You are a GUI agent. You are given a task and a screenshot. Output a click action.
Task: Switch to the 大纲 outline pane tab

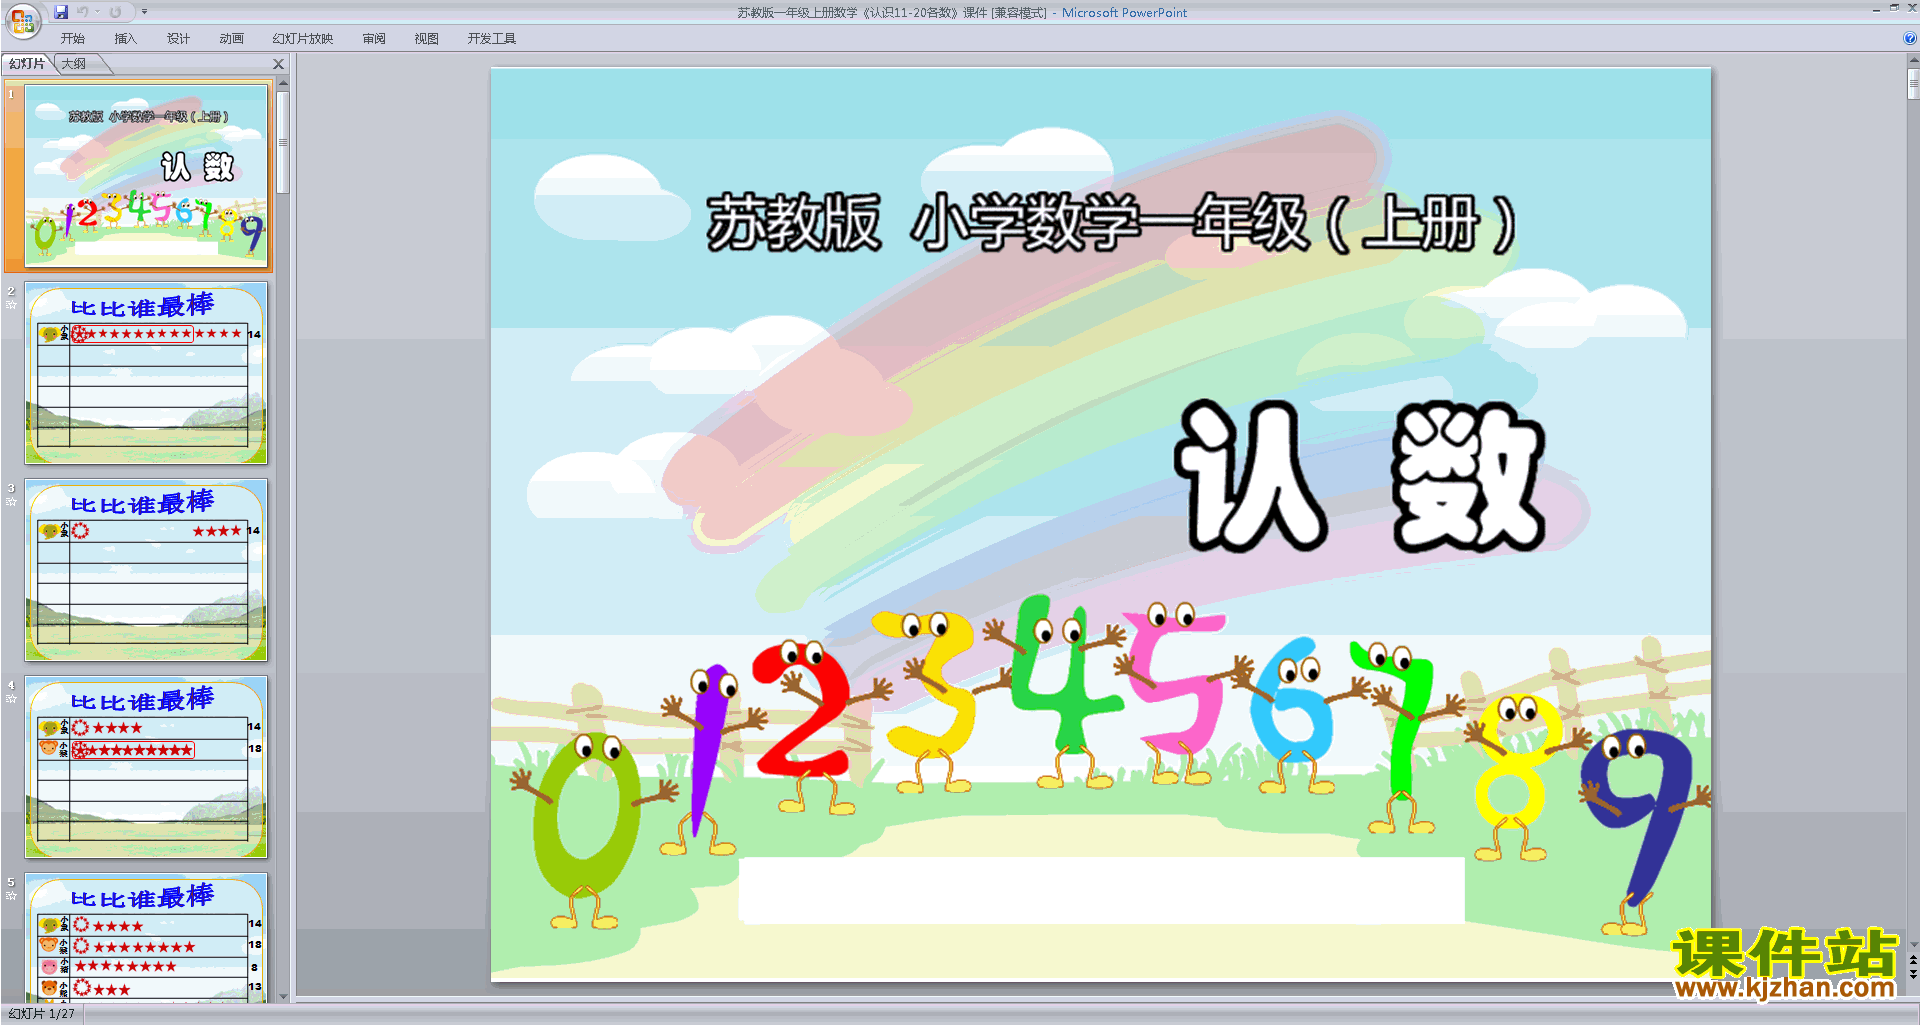(75, 64)
